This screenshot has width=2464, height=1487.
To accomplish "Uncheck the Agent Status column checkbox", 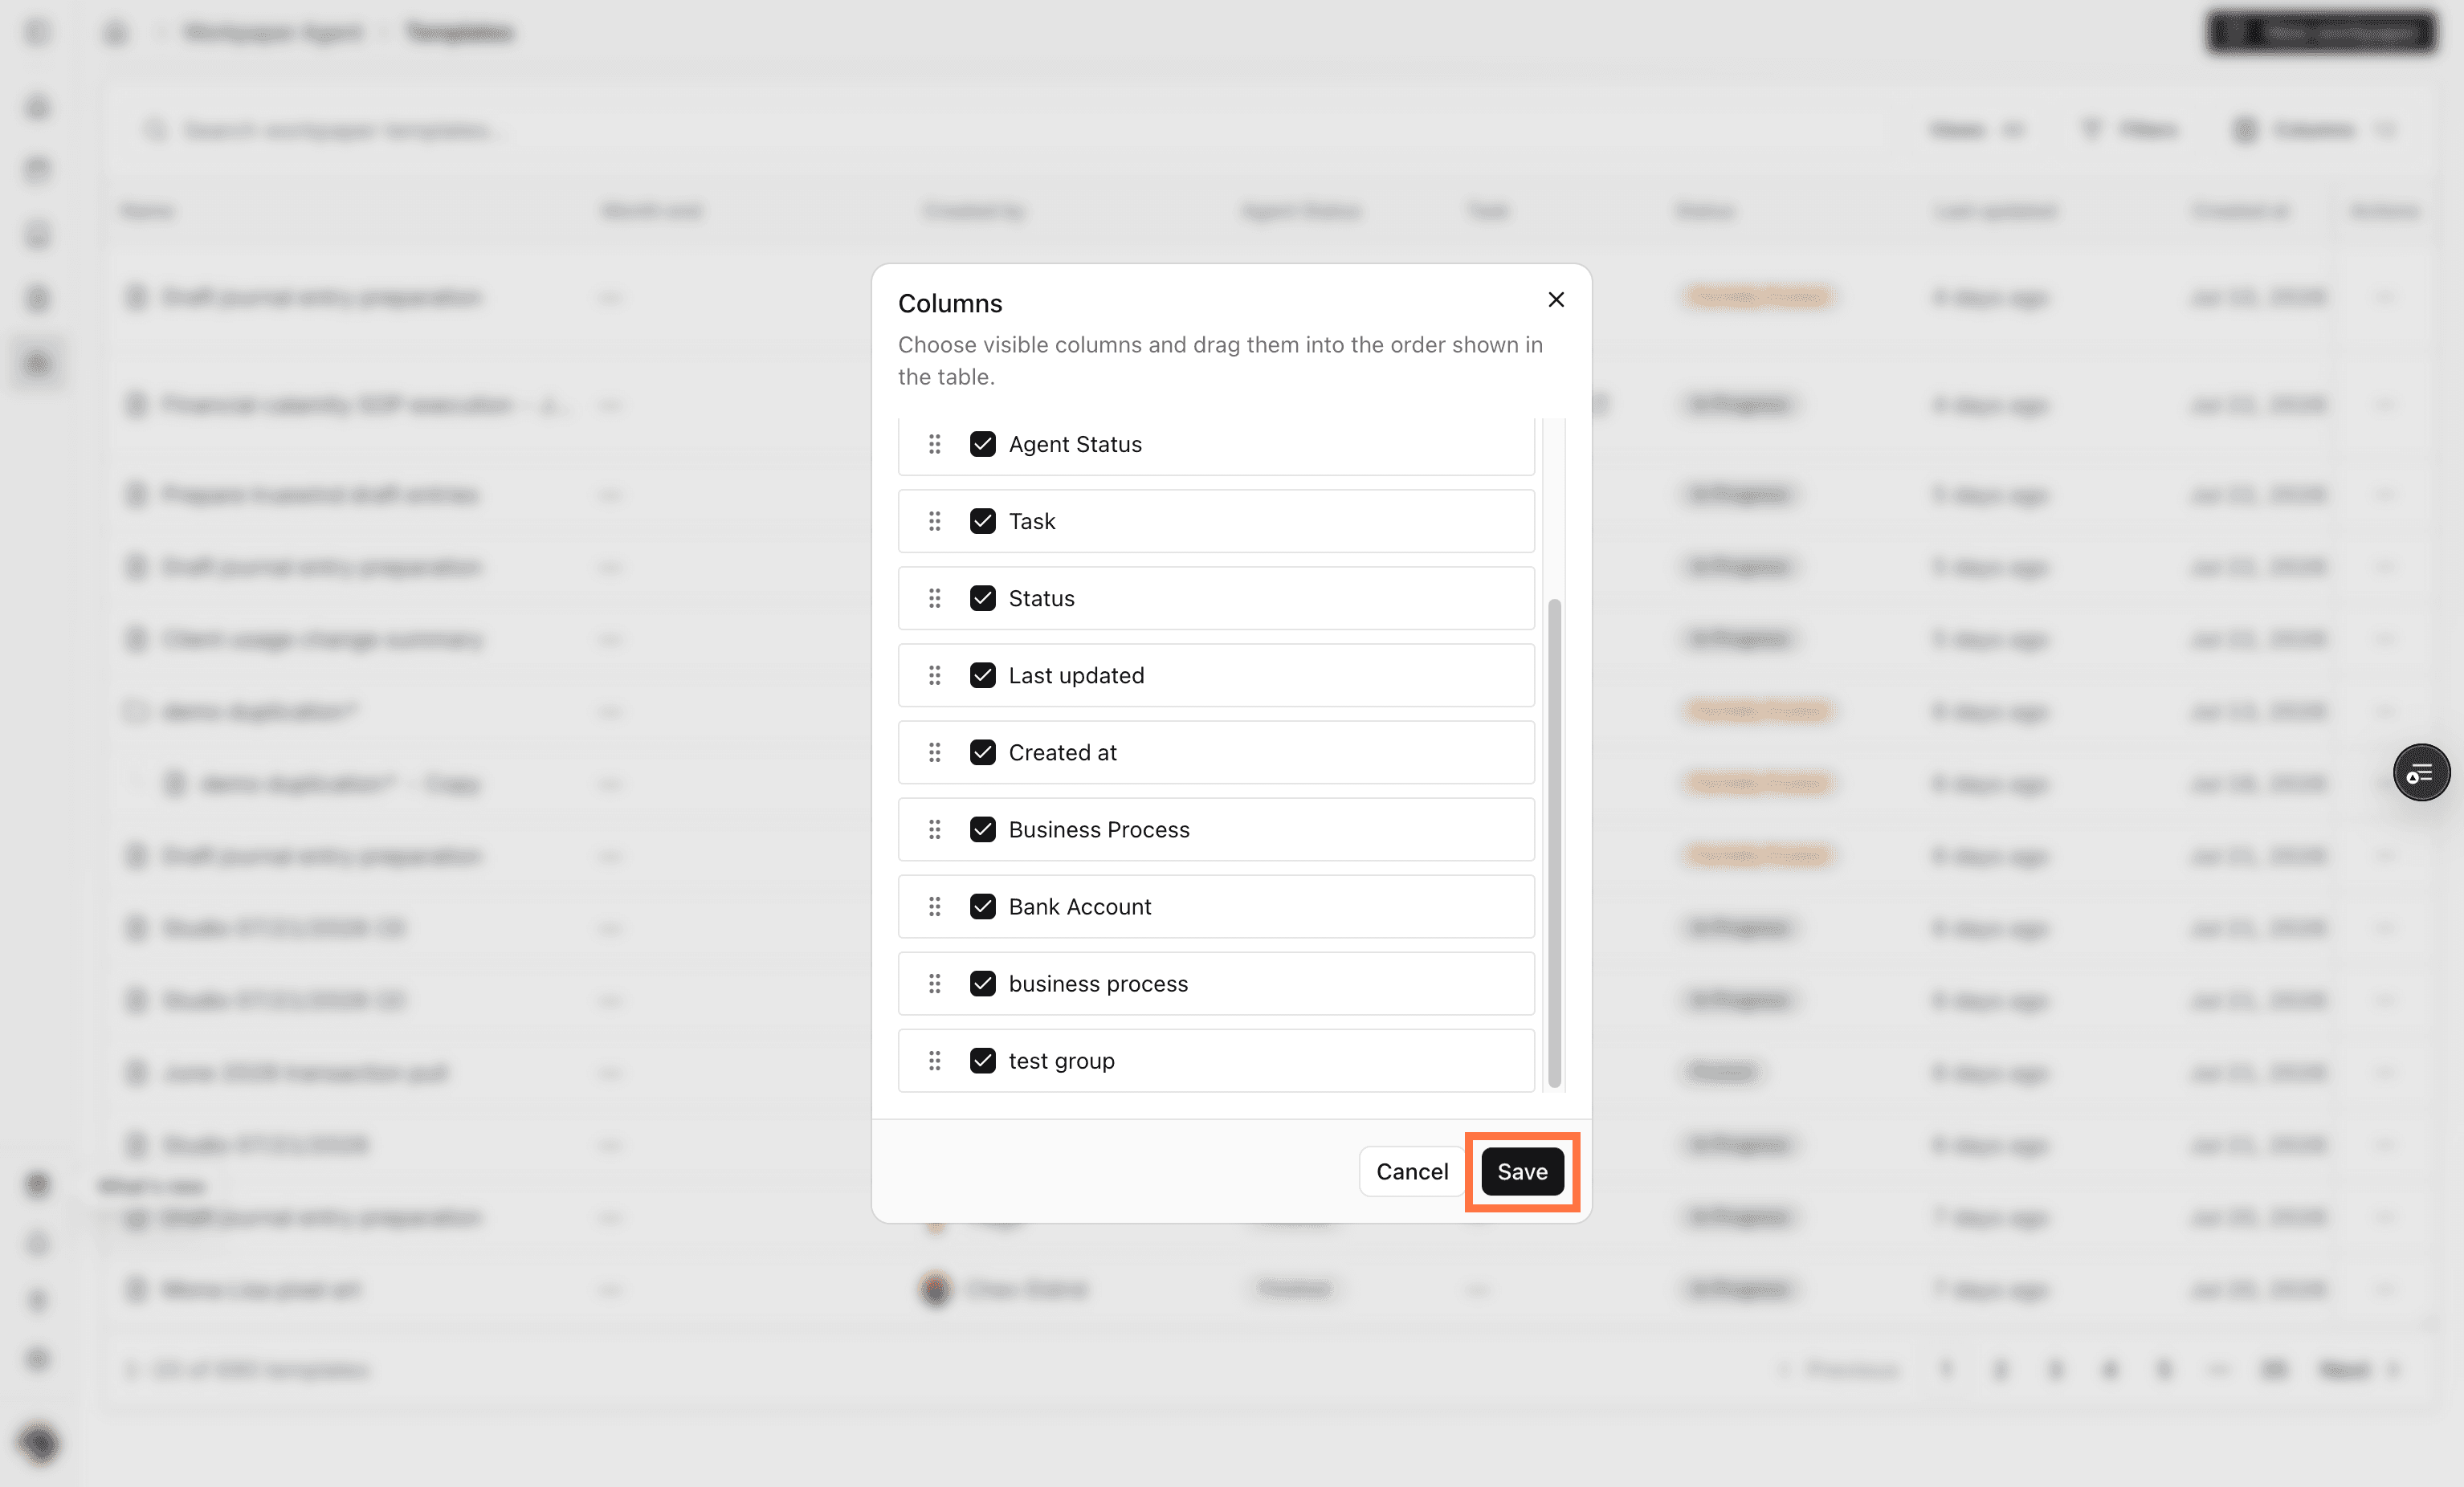I will click(x=983, y=444).
